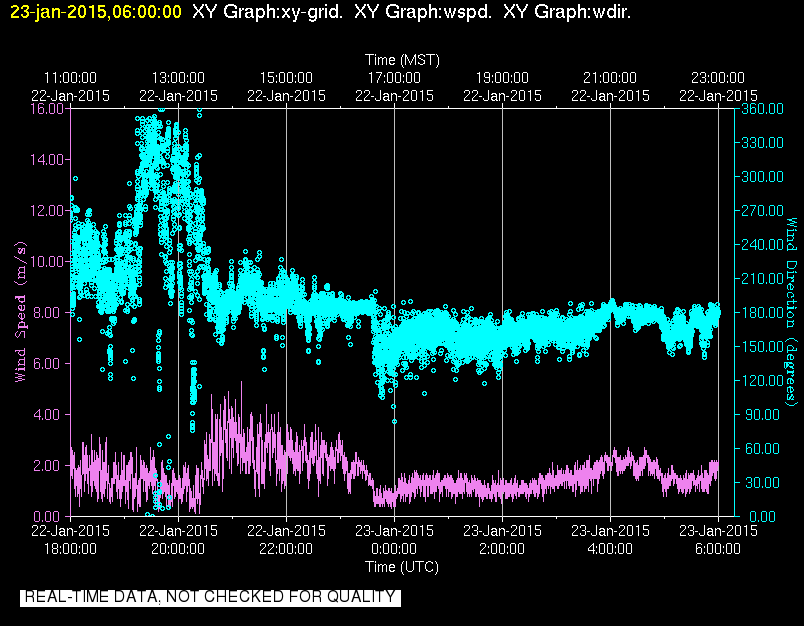Click wind direction axis value 360.00
Viewport: 804px width, 626px height.
pos(762,109)
